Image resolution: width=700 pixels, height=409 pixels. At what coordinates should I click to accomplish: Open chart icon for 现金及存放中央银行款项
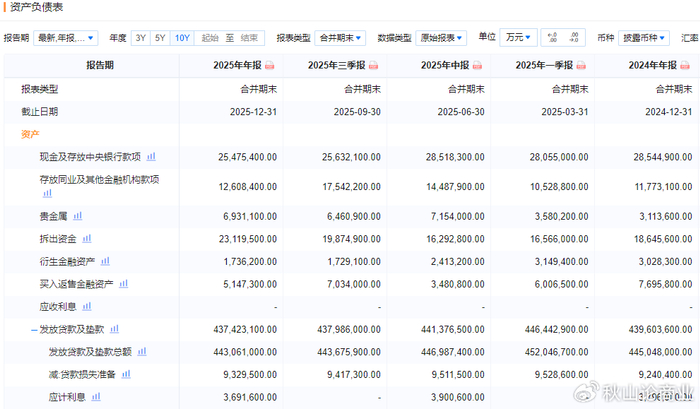(x=152, y=157)
